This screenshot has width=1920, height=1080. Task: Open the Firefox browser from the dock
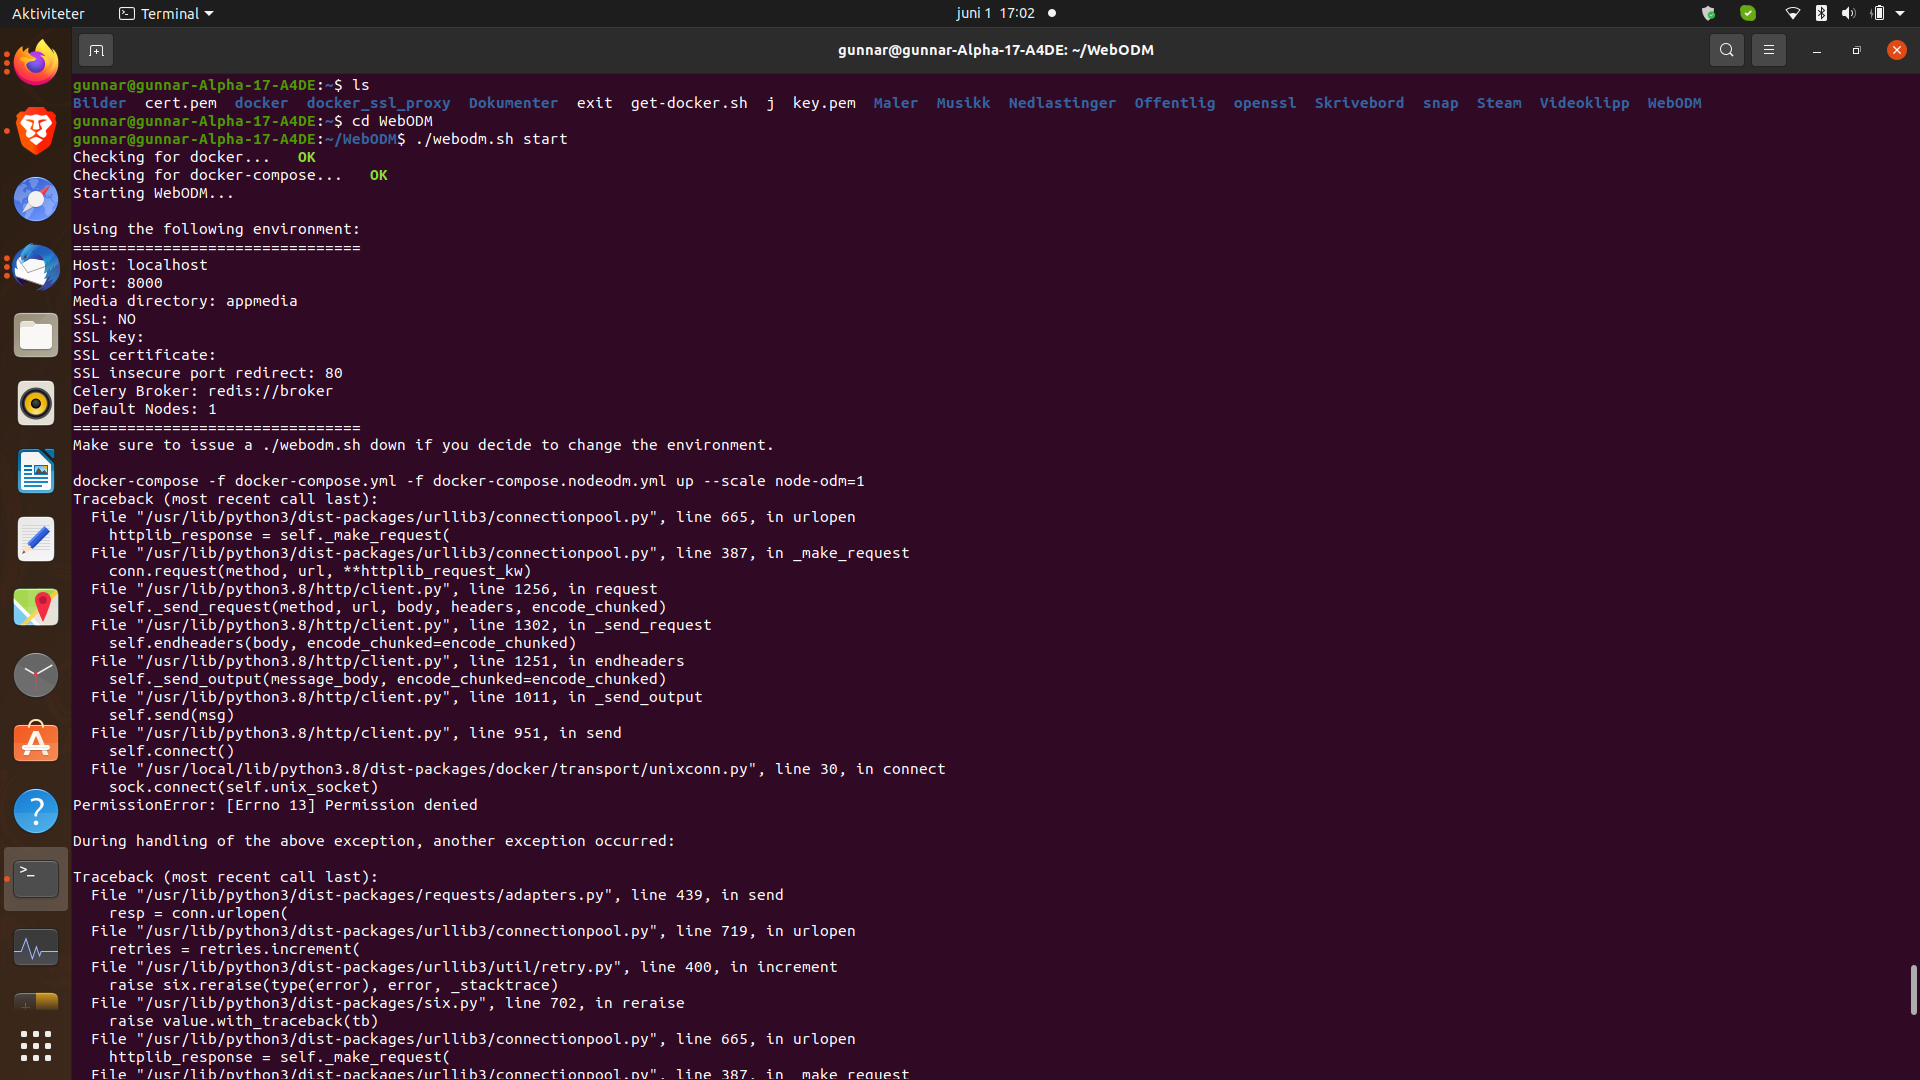[x=35, y=62]
